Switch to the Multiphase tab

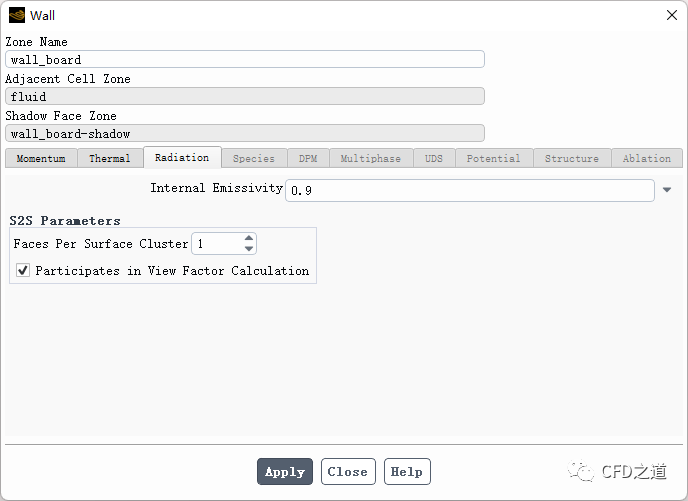[370, 158]
